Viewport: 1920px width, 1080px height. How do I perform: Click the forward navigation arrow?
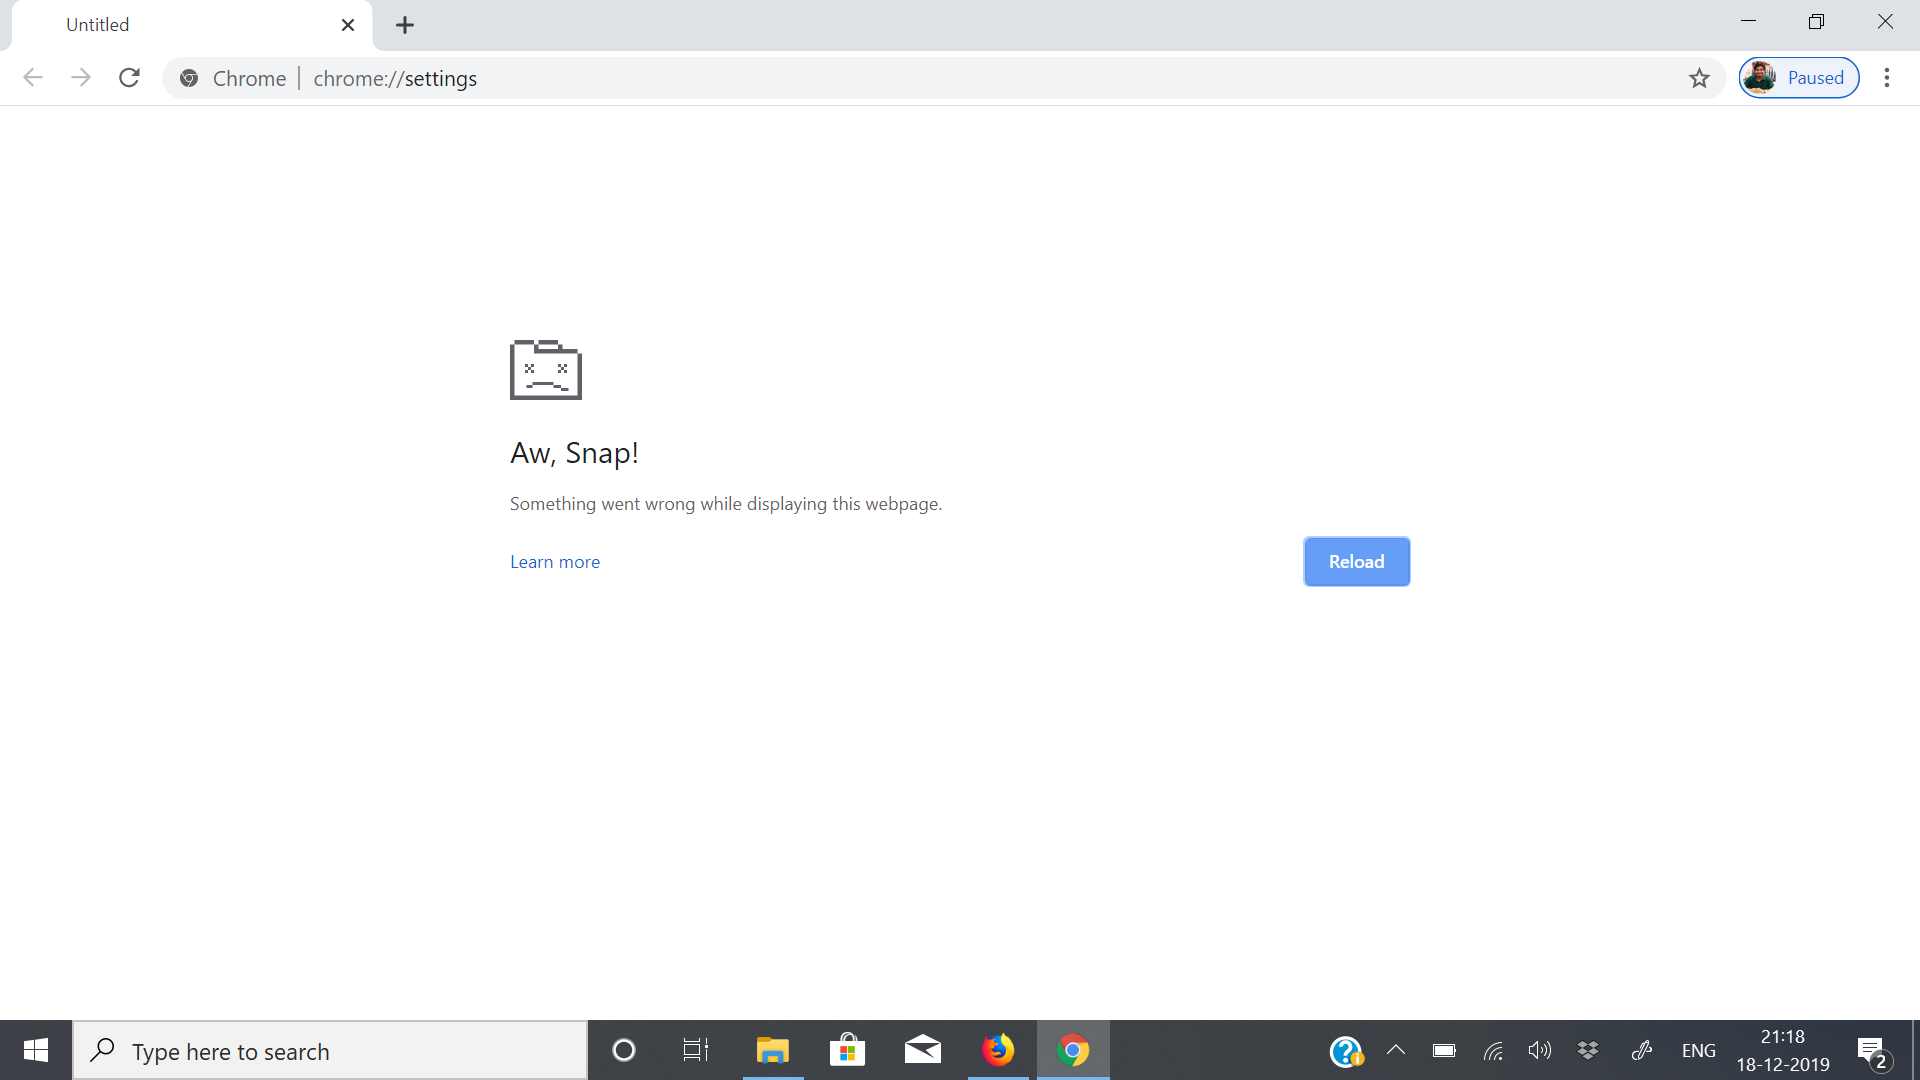coord(81,78)
